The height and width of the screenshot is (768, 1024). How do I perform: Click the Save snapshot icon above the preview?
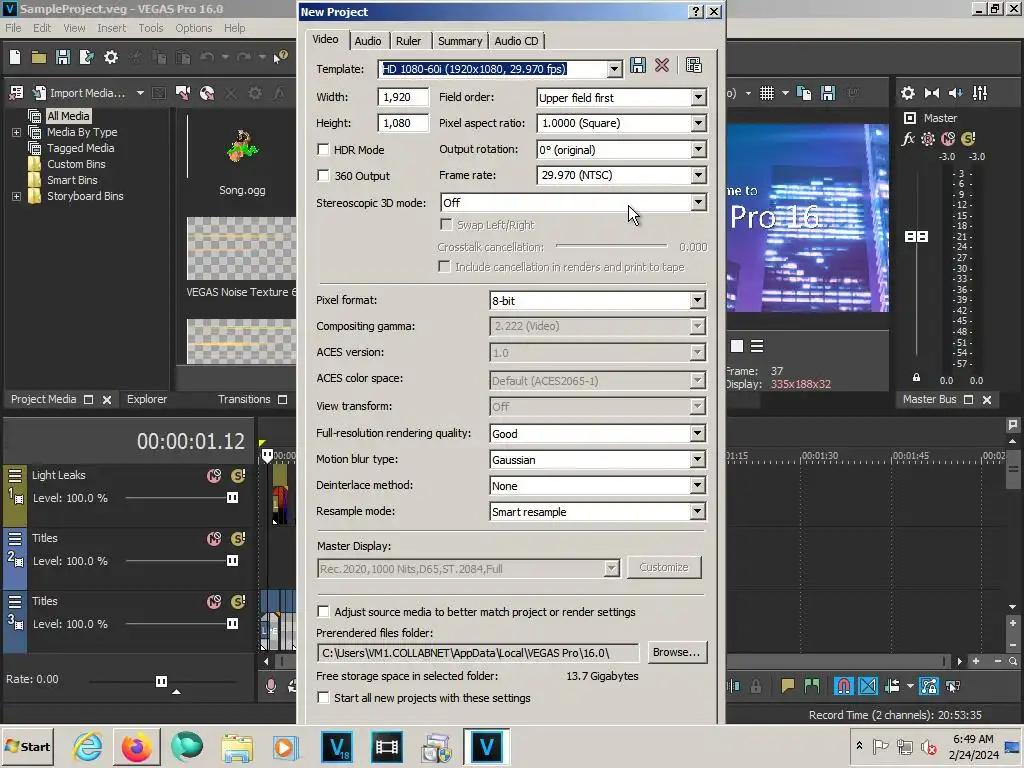coord(827,93)
